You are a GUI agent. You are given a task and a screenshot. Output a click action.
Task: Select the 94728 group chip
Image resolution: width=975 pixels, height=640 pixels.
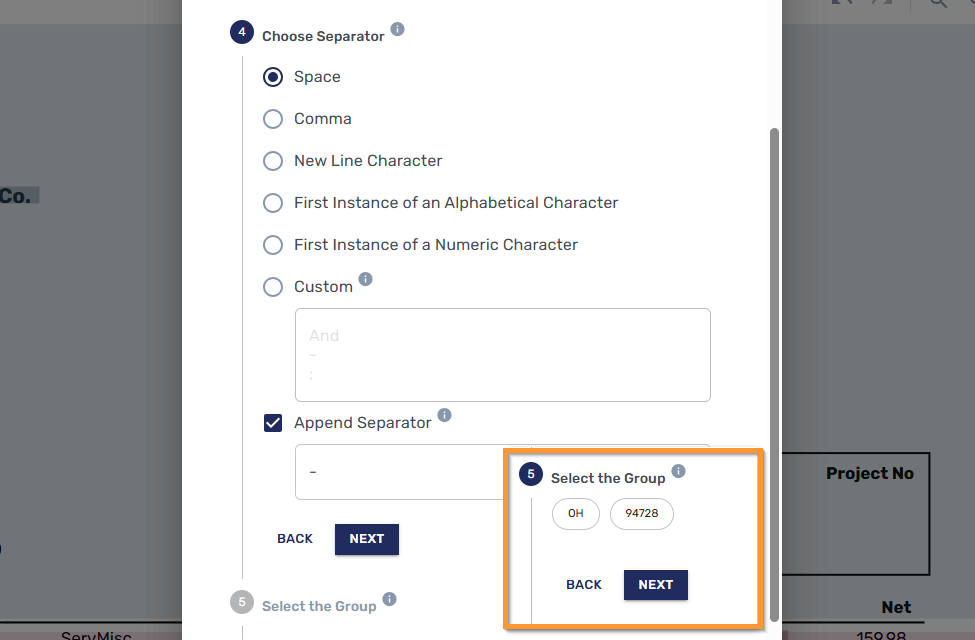pyautogui.click(x=642, y=514)
